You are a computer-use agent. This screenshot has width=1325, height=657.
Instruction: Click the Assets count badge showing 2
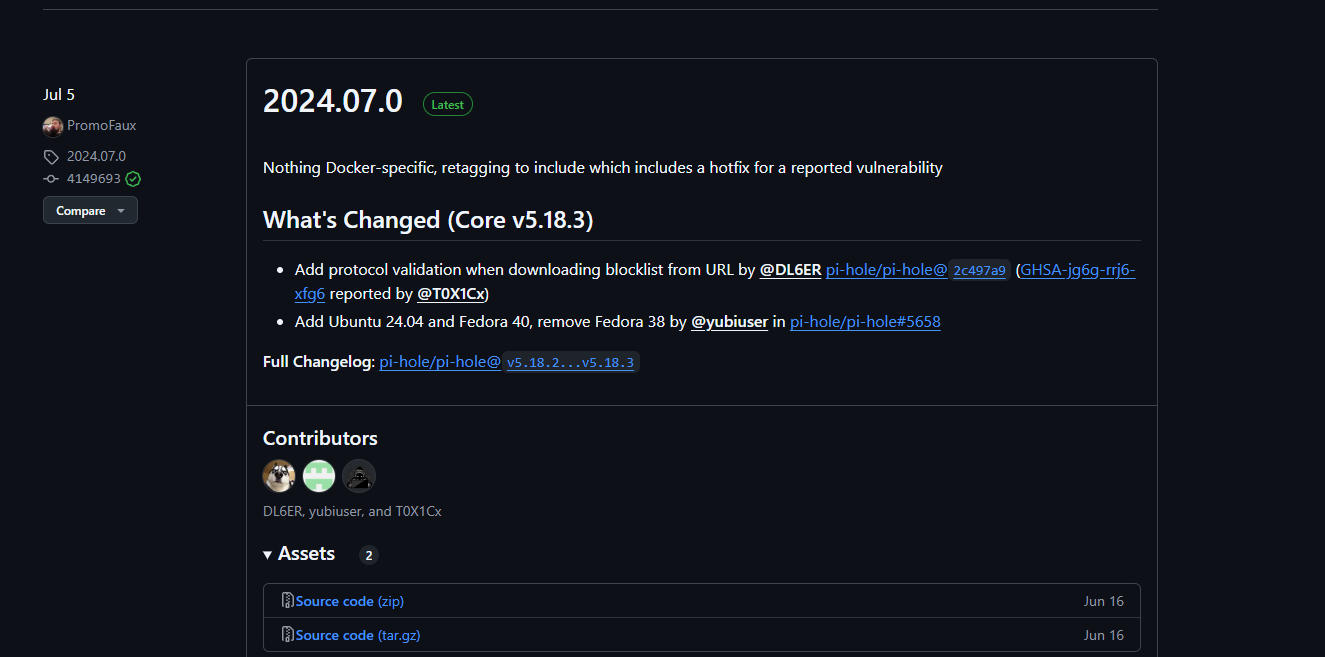pos(368,554)
